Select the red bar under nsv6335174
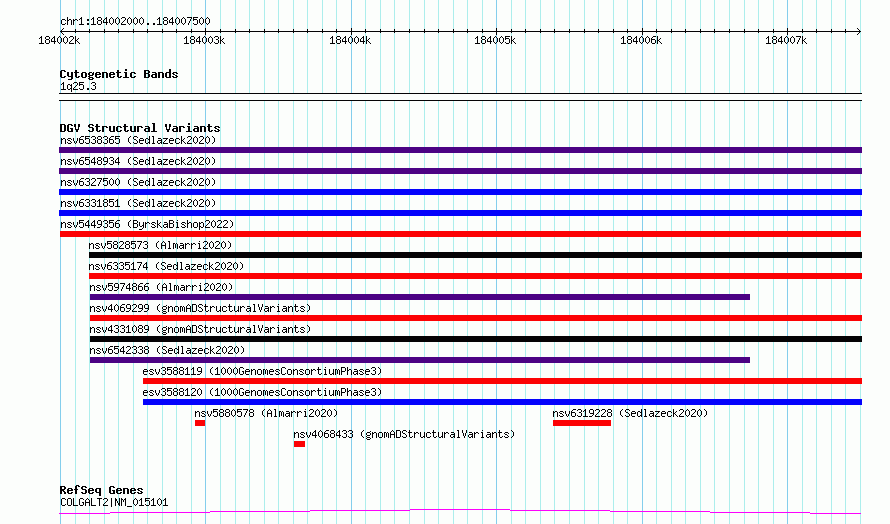The height and width of the screenshot is (524, 890). (475, 276)
